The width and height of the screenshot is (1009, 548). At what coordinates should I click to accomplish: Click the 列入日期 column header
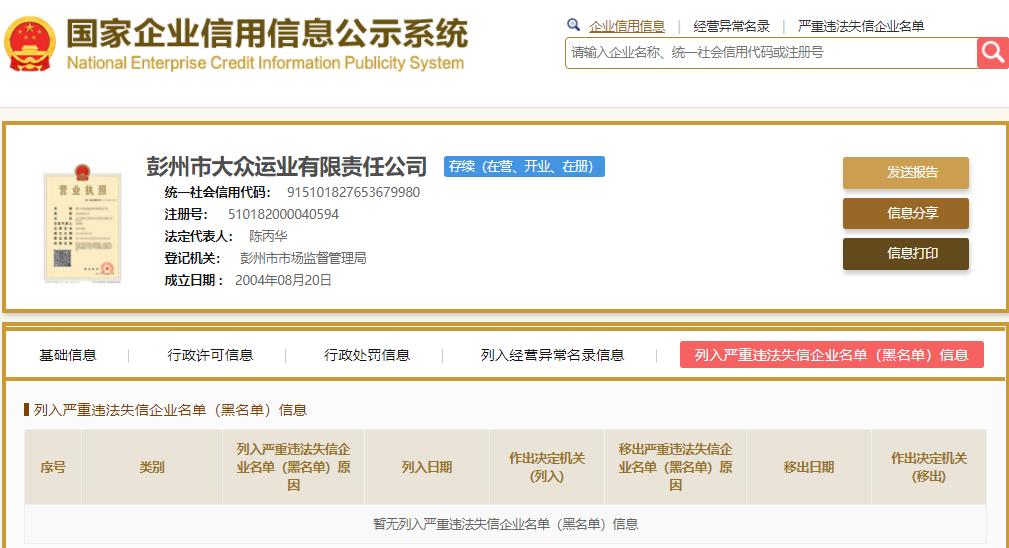point(427,467)
